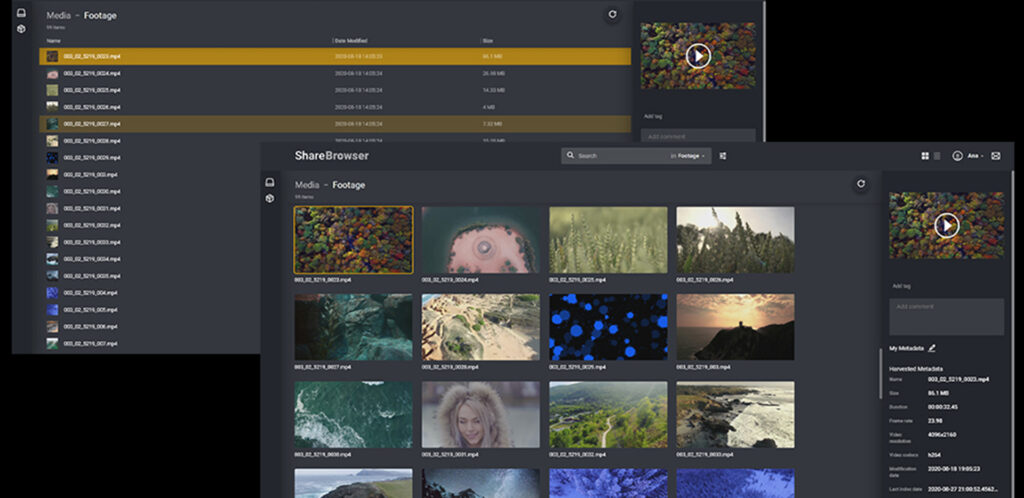Viewport: 1024px width, 498px height.
Task: Select the last visible row in list view
Action: [x=150, y=343]
